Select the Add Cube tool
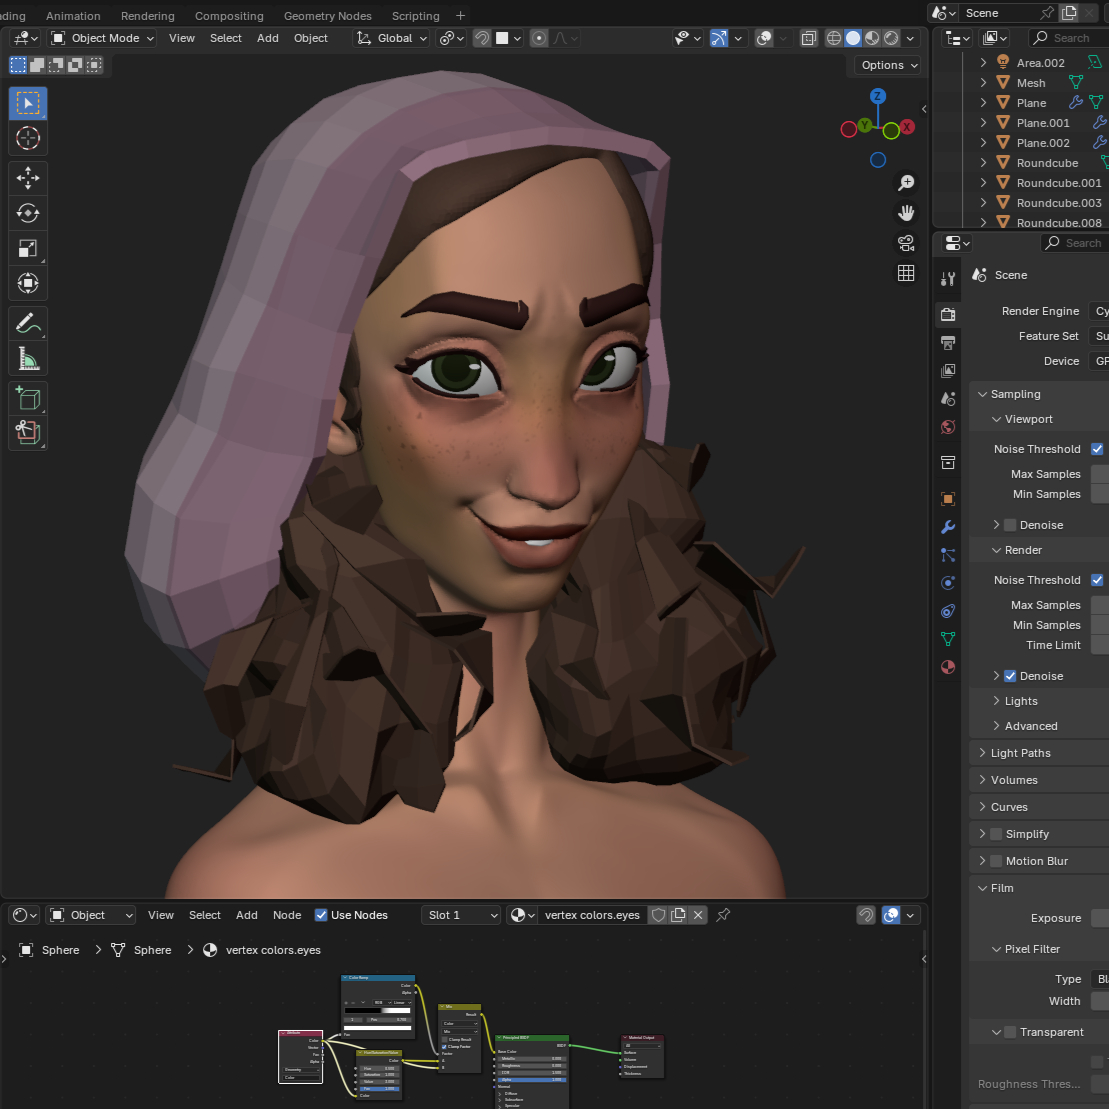Screen dimensions: 1109x1109 pos(28,398)
